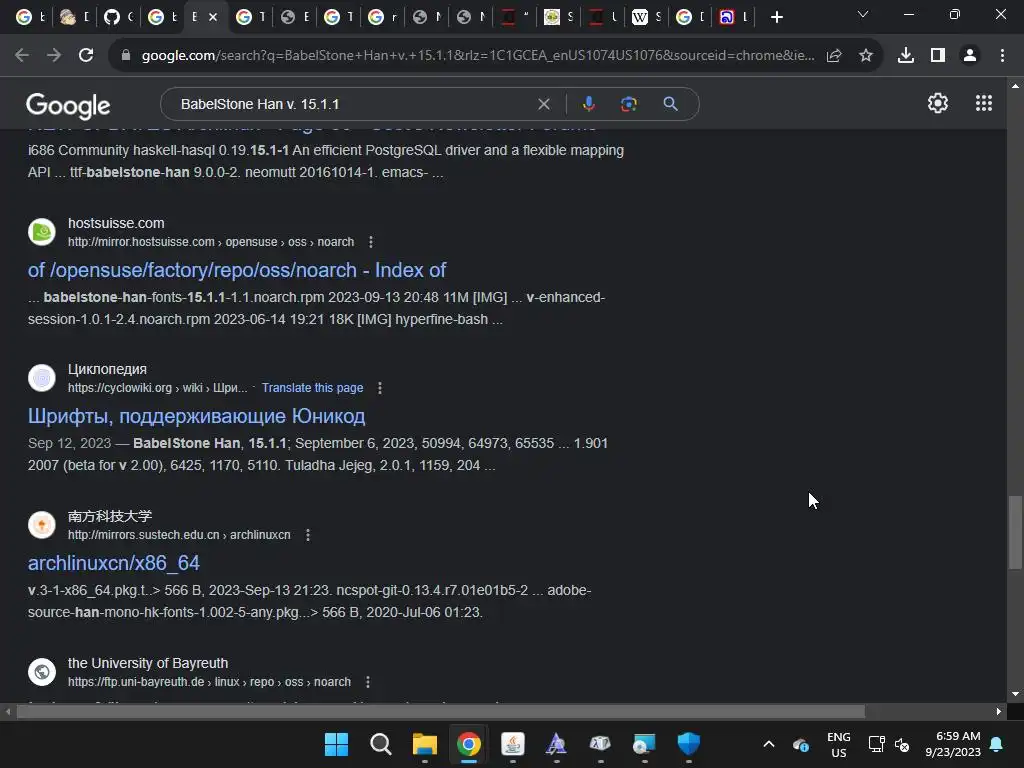Open more options for University of Bayreuth result

point(368,682)
